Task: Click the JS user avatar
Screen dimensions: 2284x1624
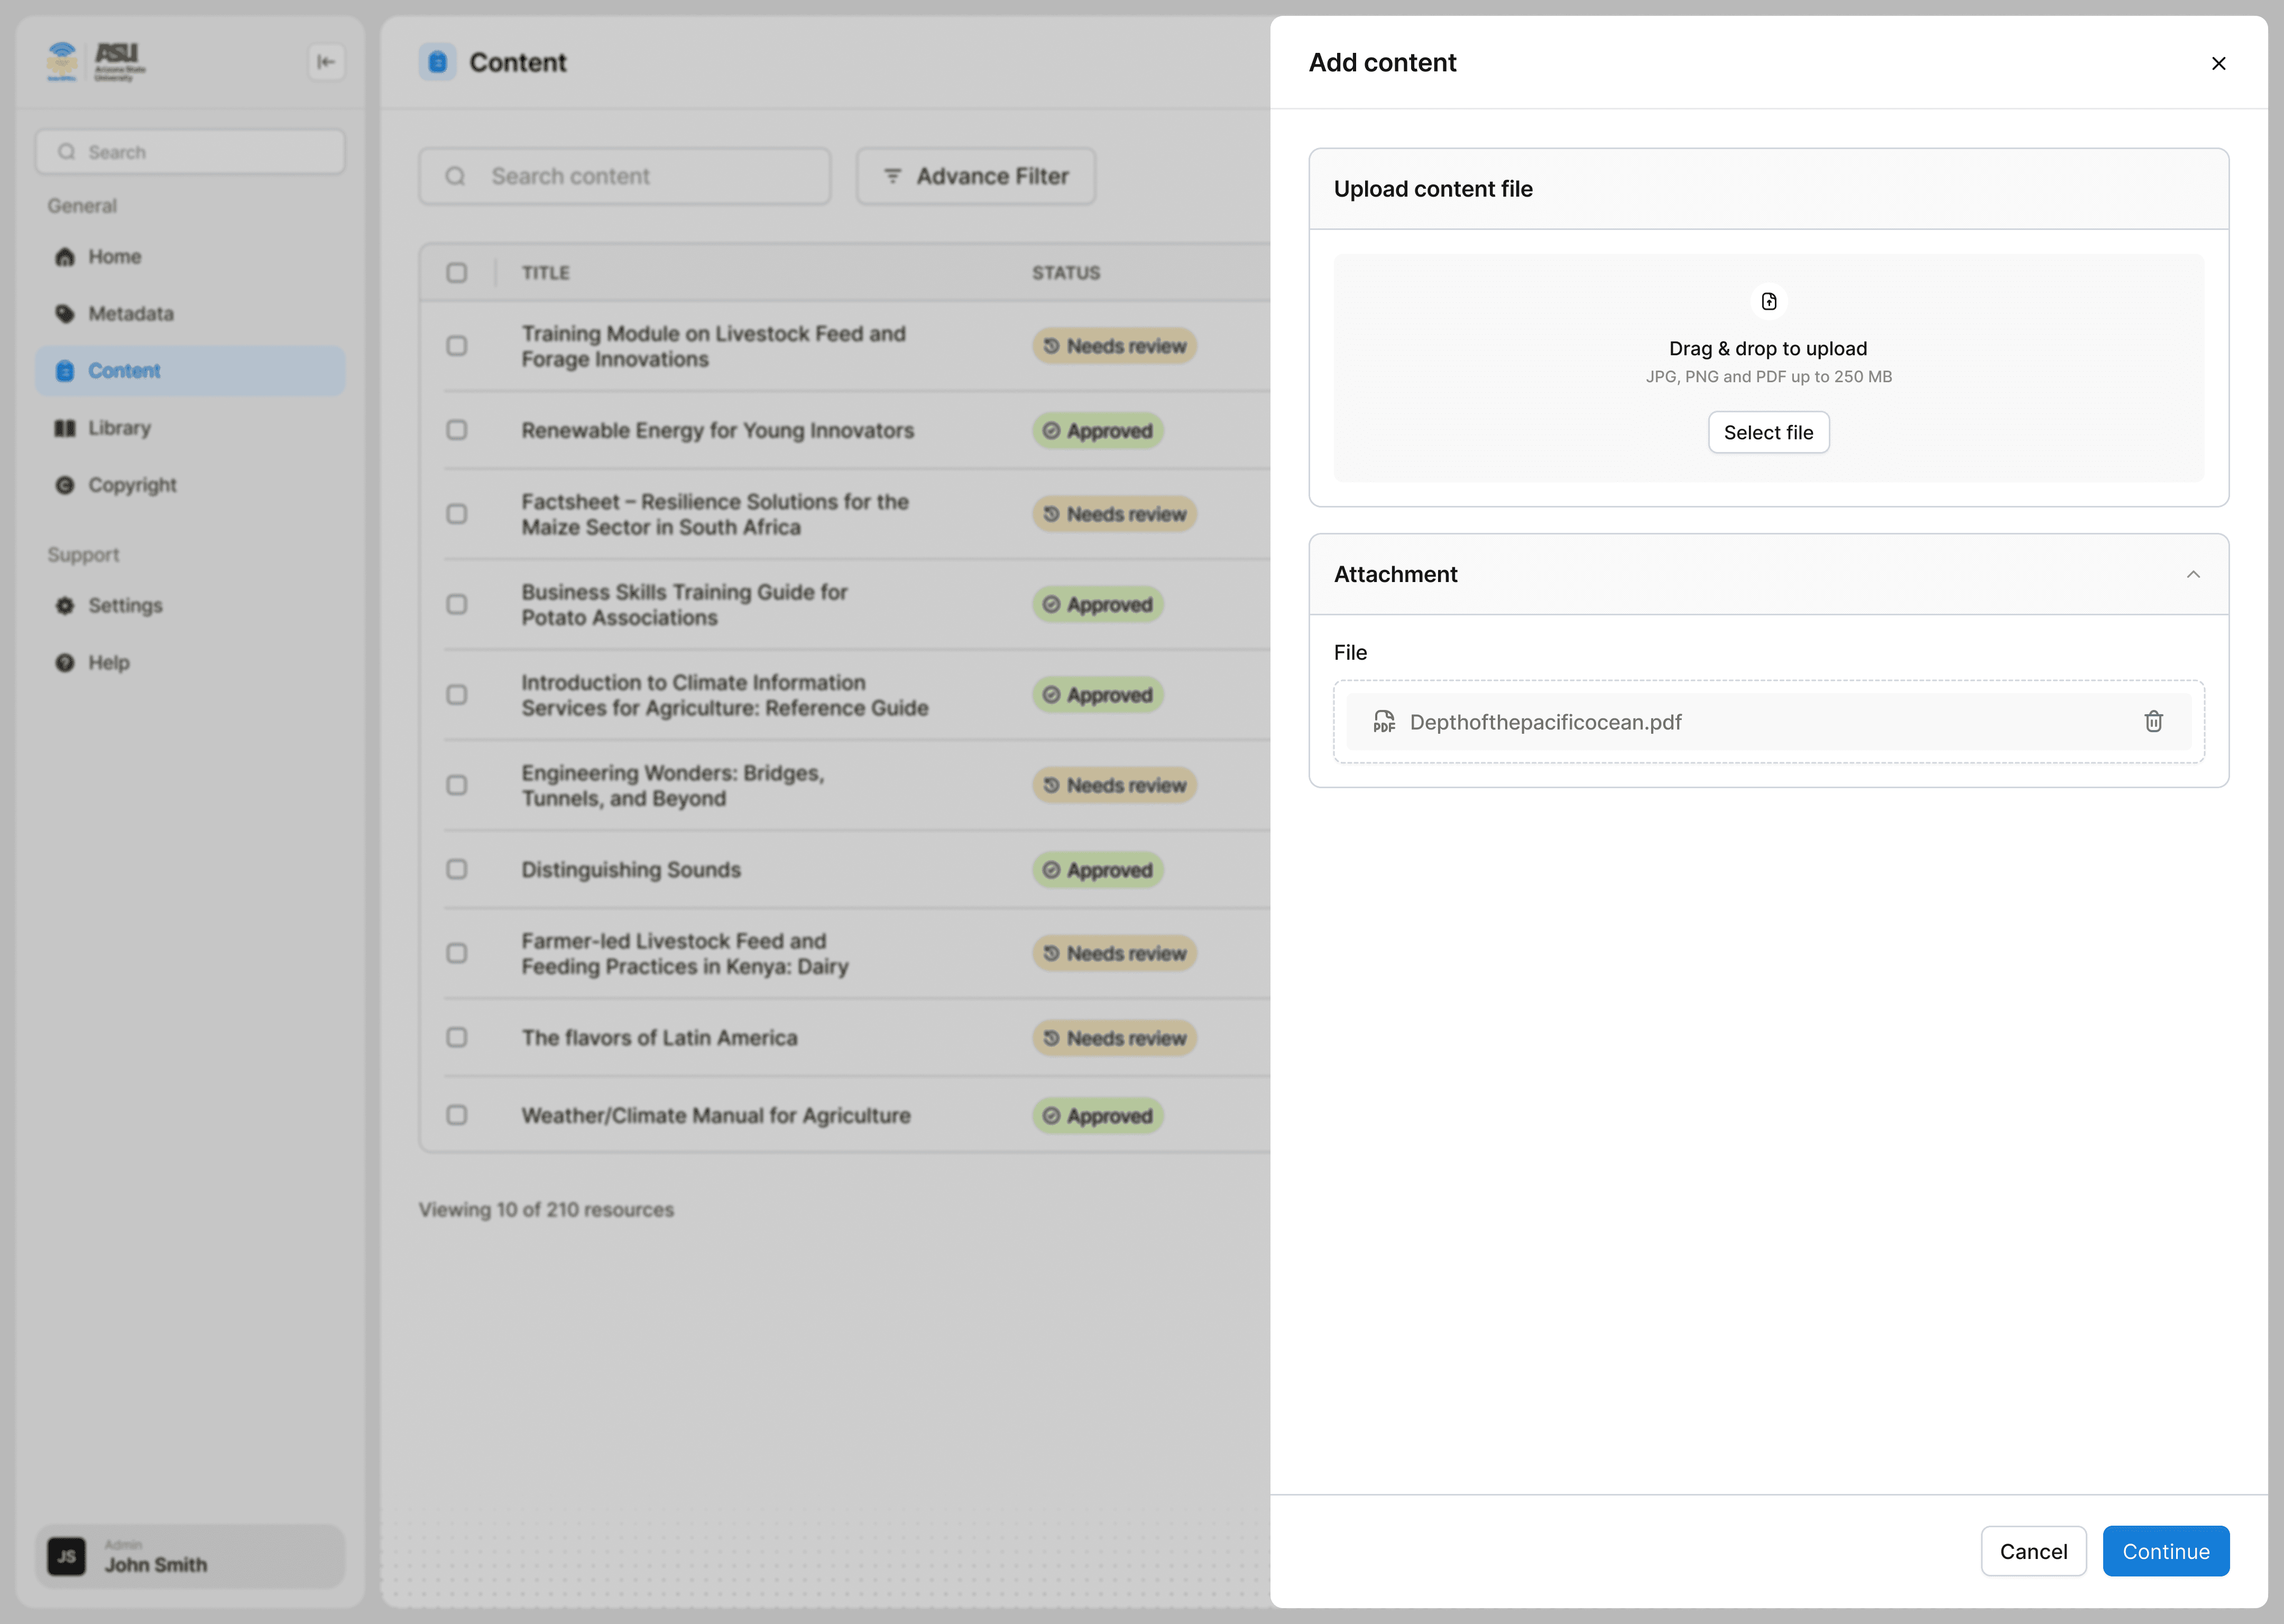Action: [67, 1556]
